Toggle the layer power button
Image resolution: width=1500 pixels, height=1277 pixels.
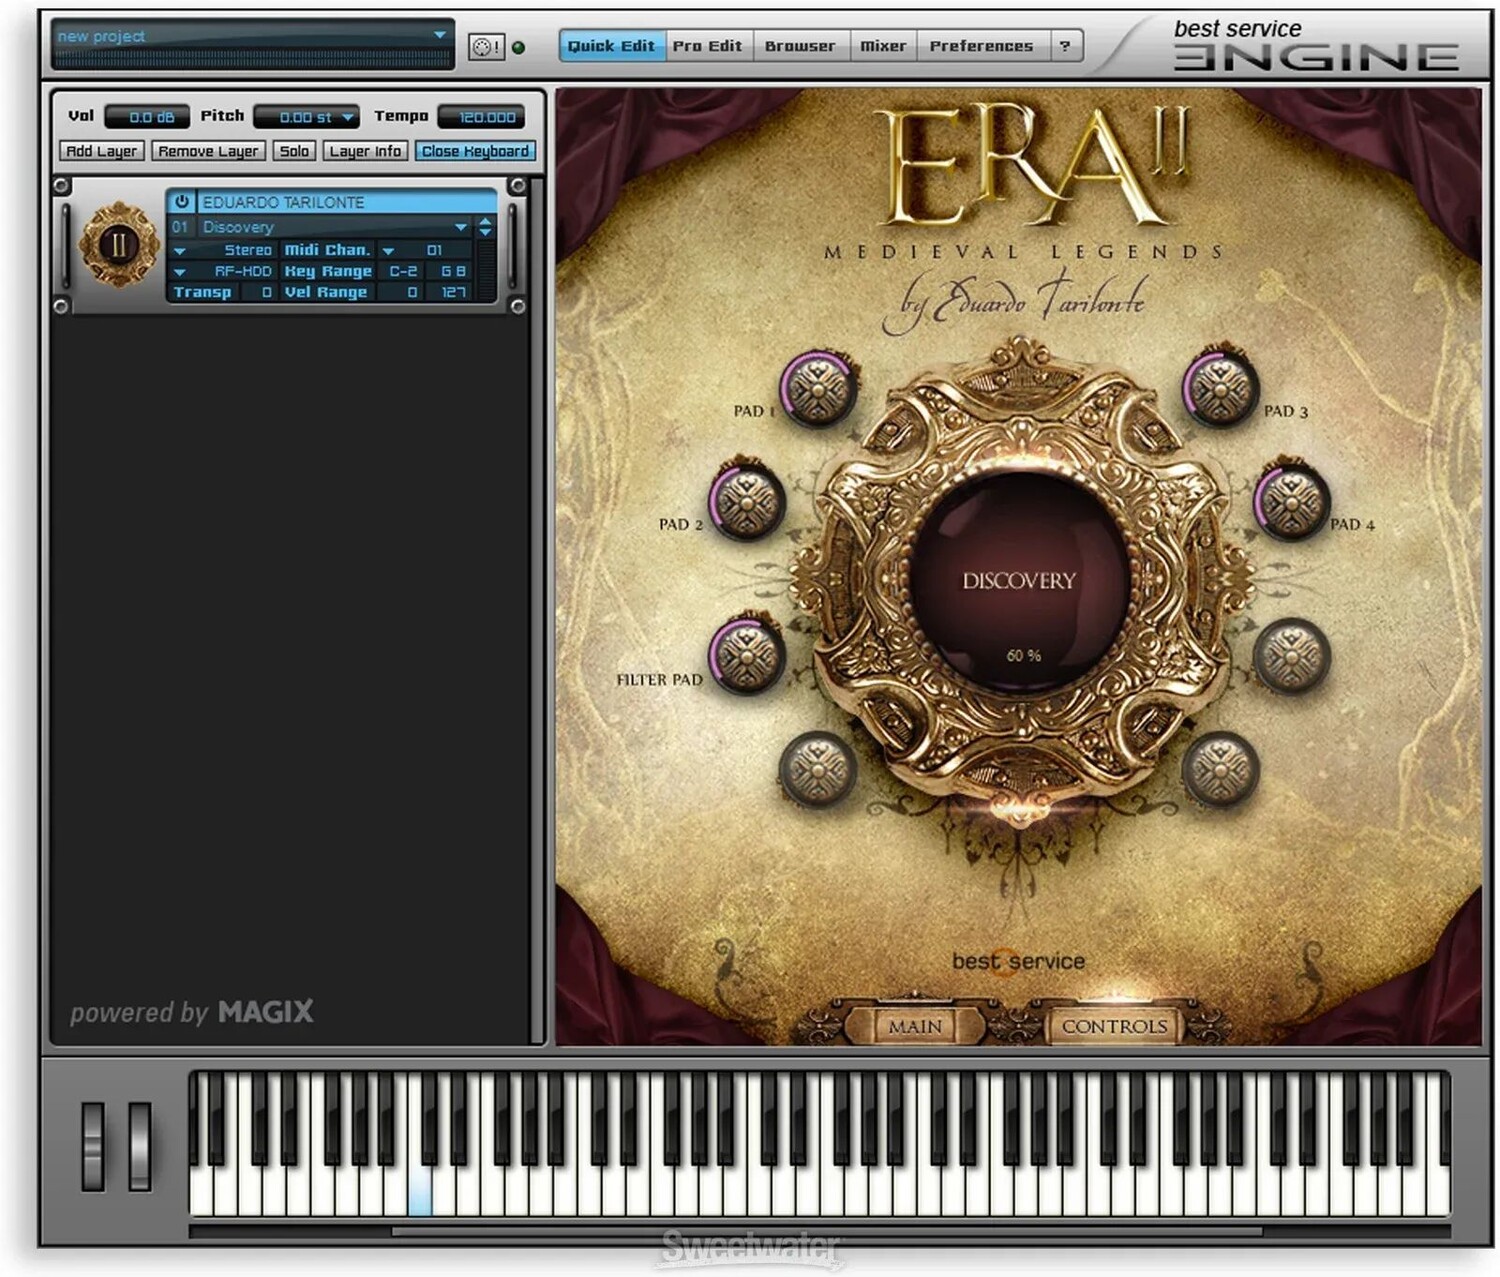pos(182,202)
